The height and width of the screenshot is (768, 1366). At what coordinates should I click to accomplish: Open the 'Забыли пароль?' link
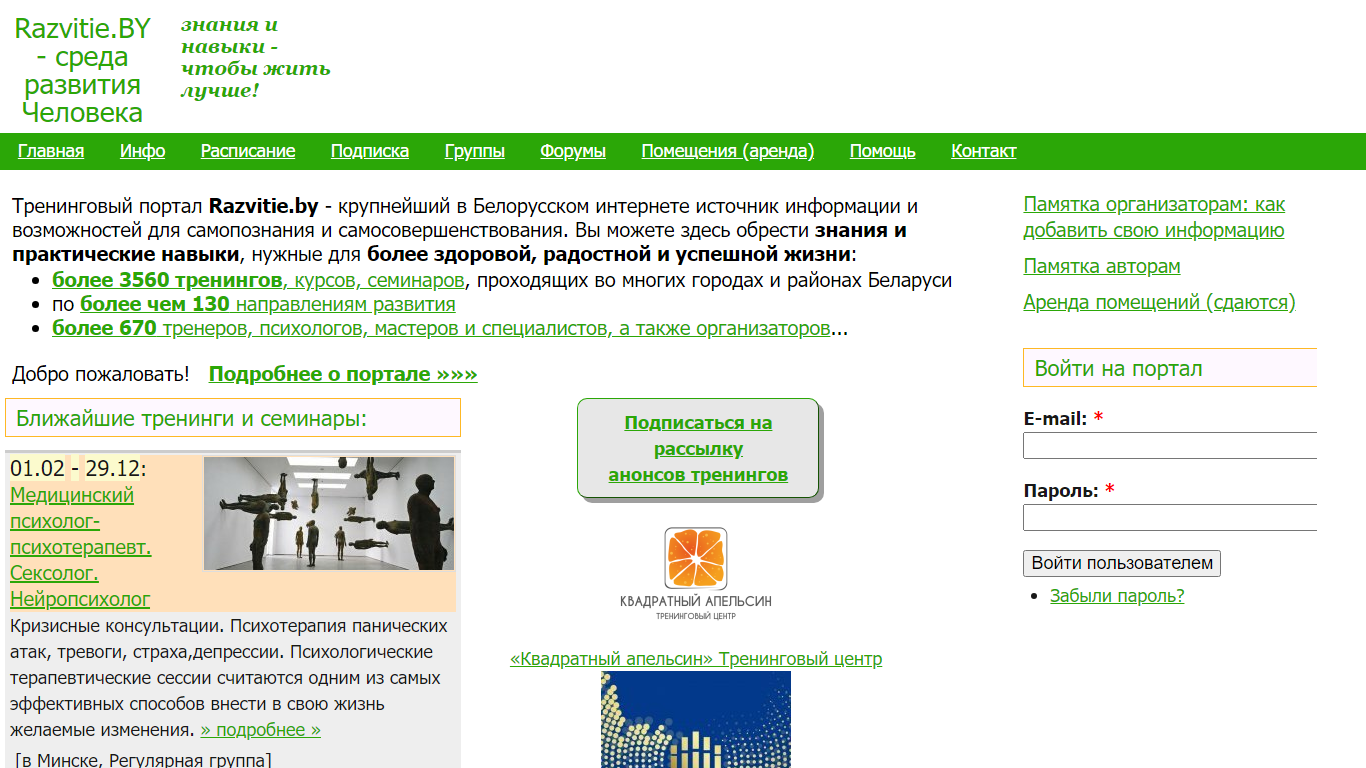(1117, 596)
